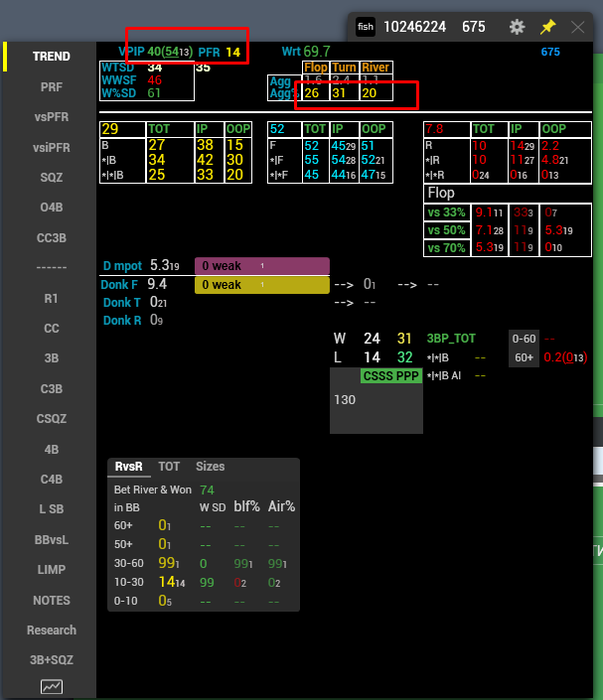Open the 3B sidebar tab
Image resolution: width=603 pixels, height=700 pixels.
51,358
